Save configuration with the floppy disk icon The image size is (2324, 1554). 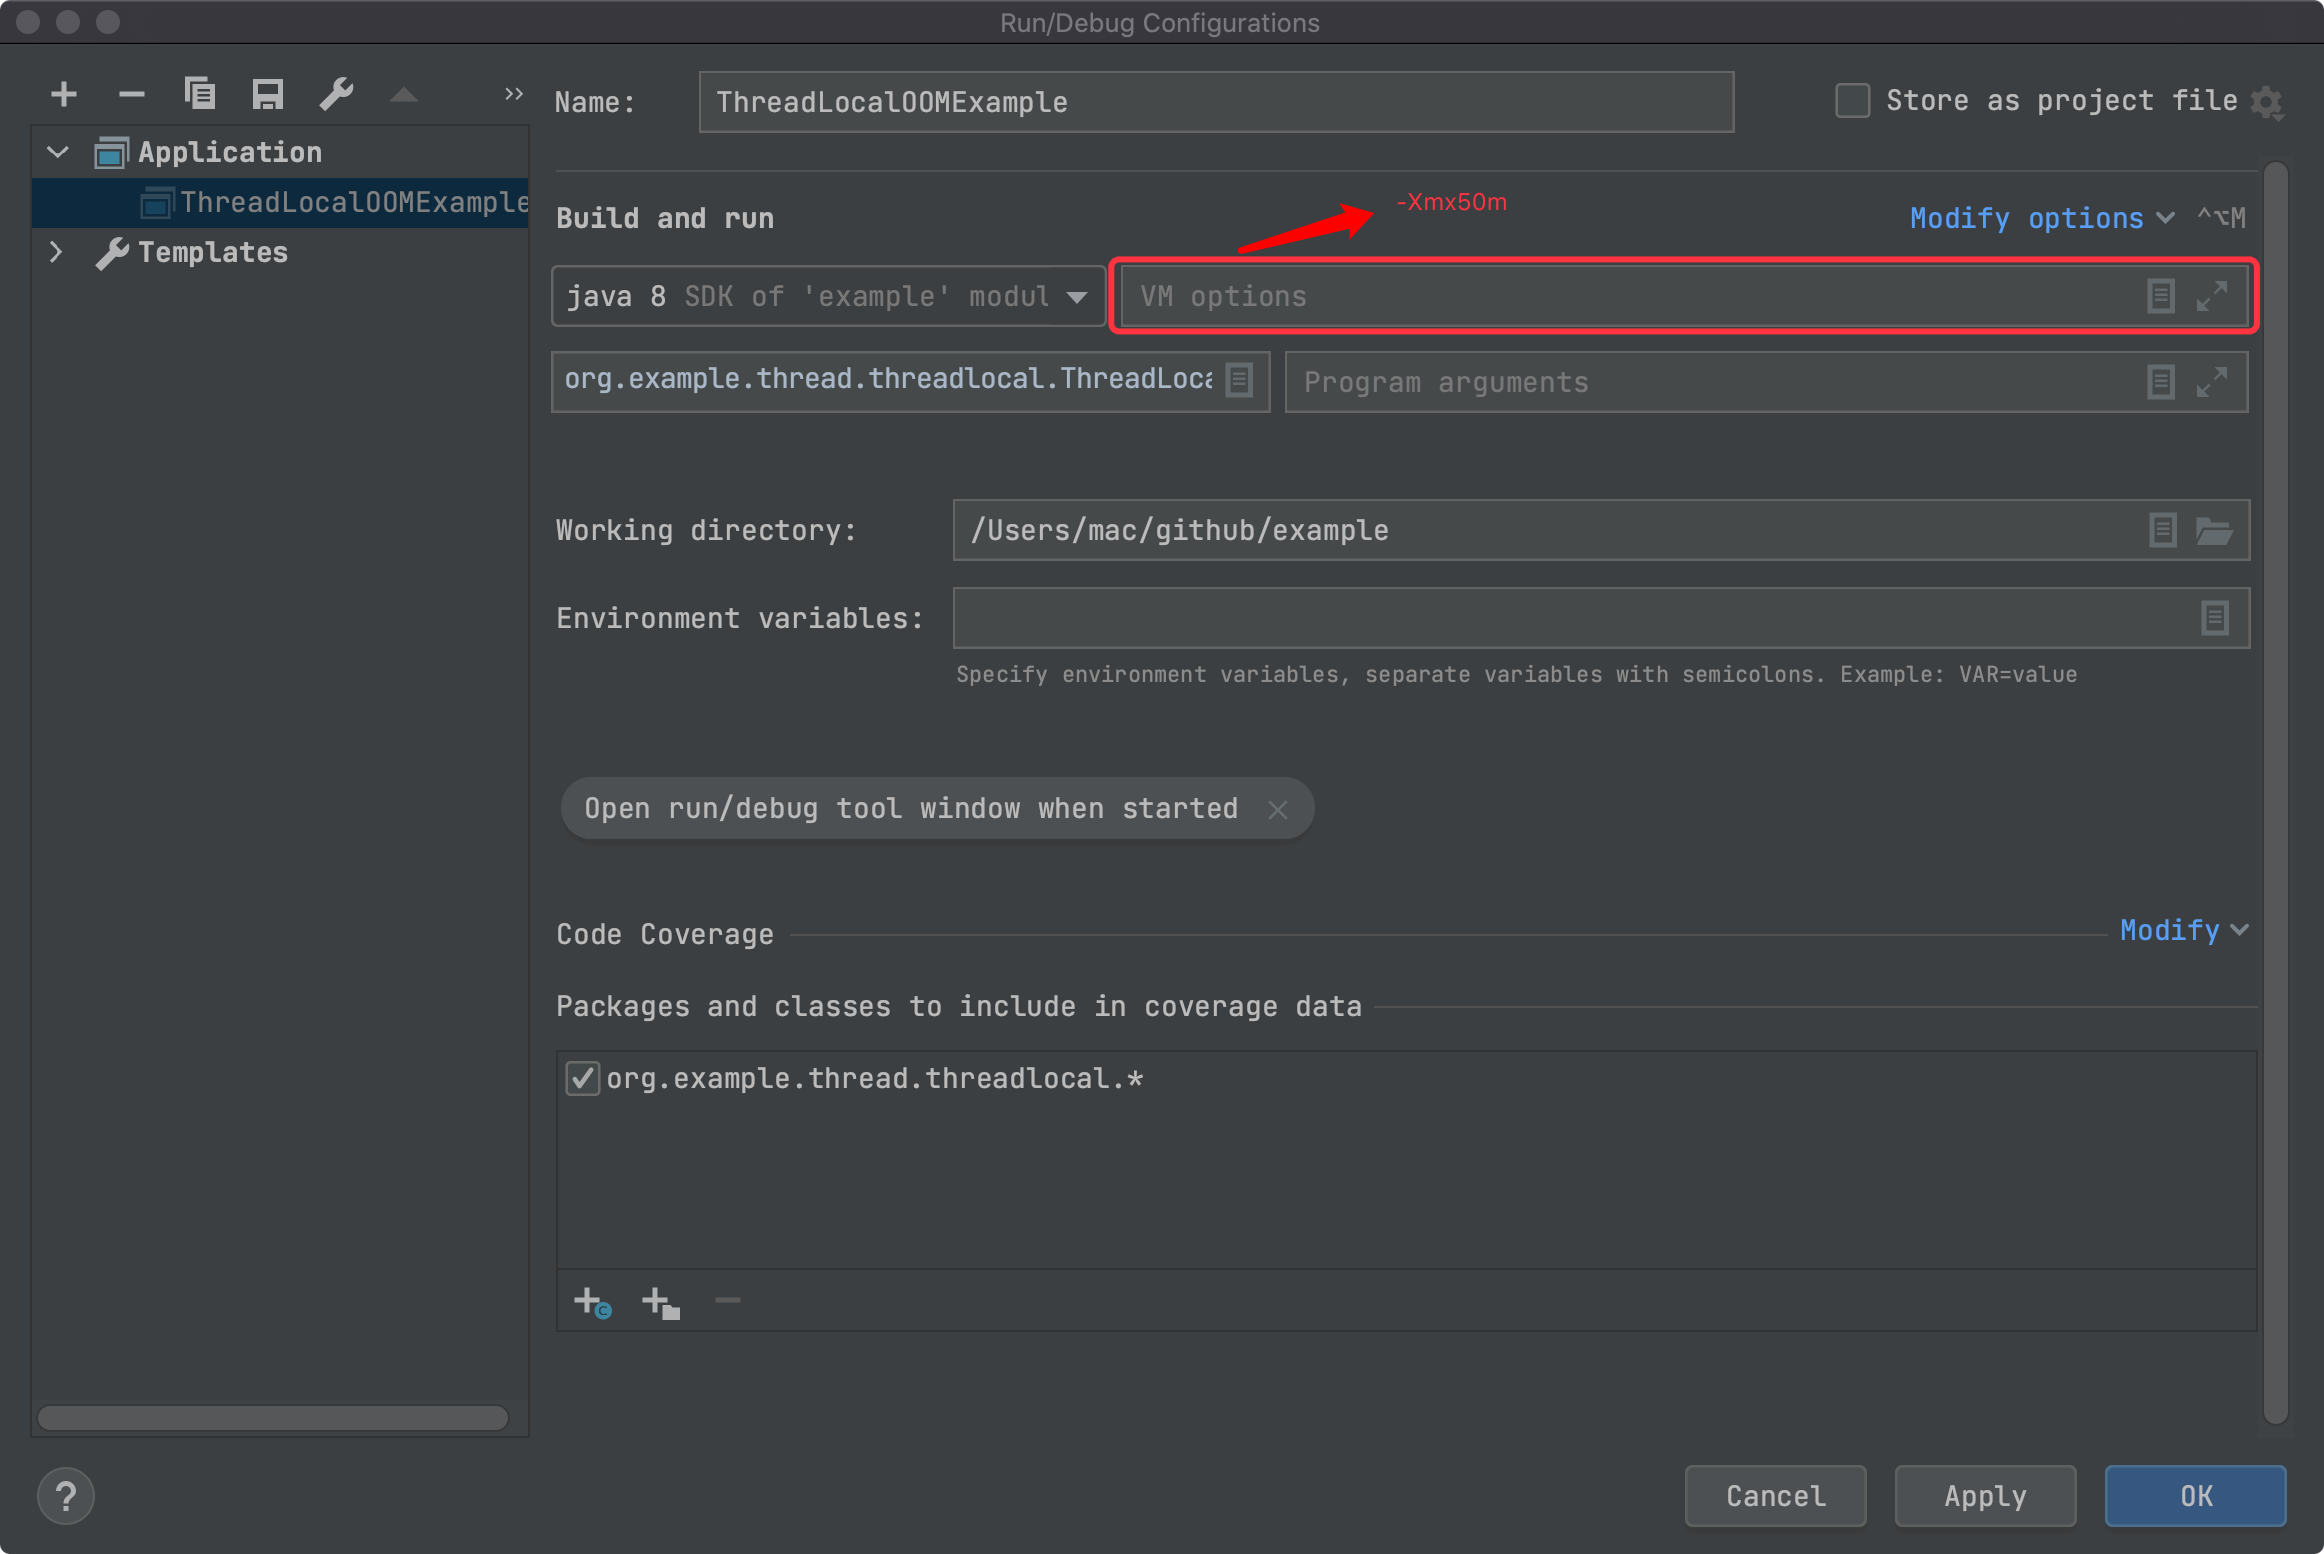tap(267, 94)
